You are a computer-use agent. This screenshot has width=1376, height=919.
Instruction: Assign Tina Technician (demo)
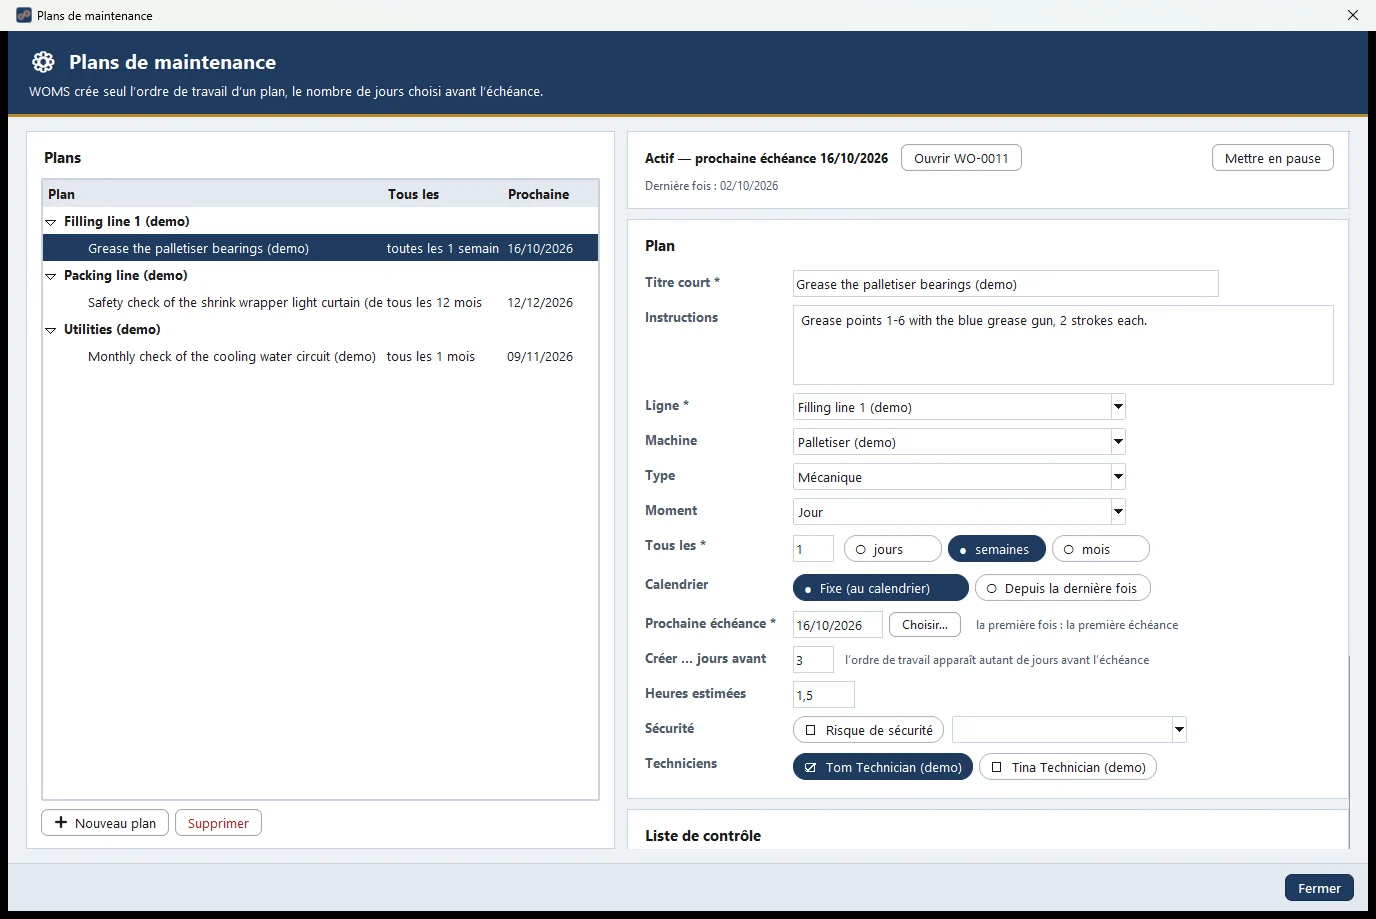point(1068,767)
